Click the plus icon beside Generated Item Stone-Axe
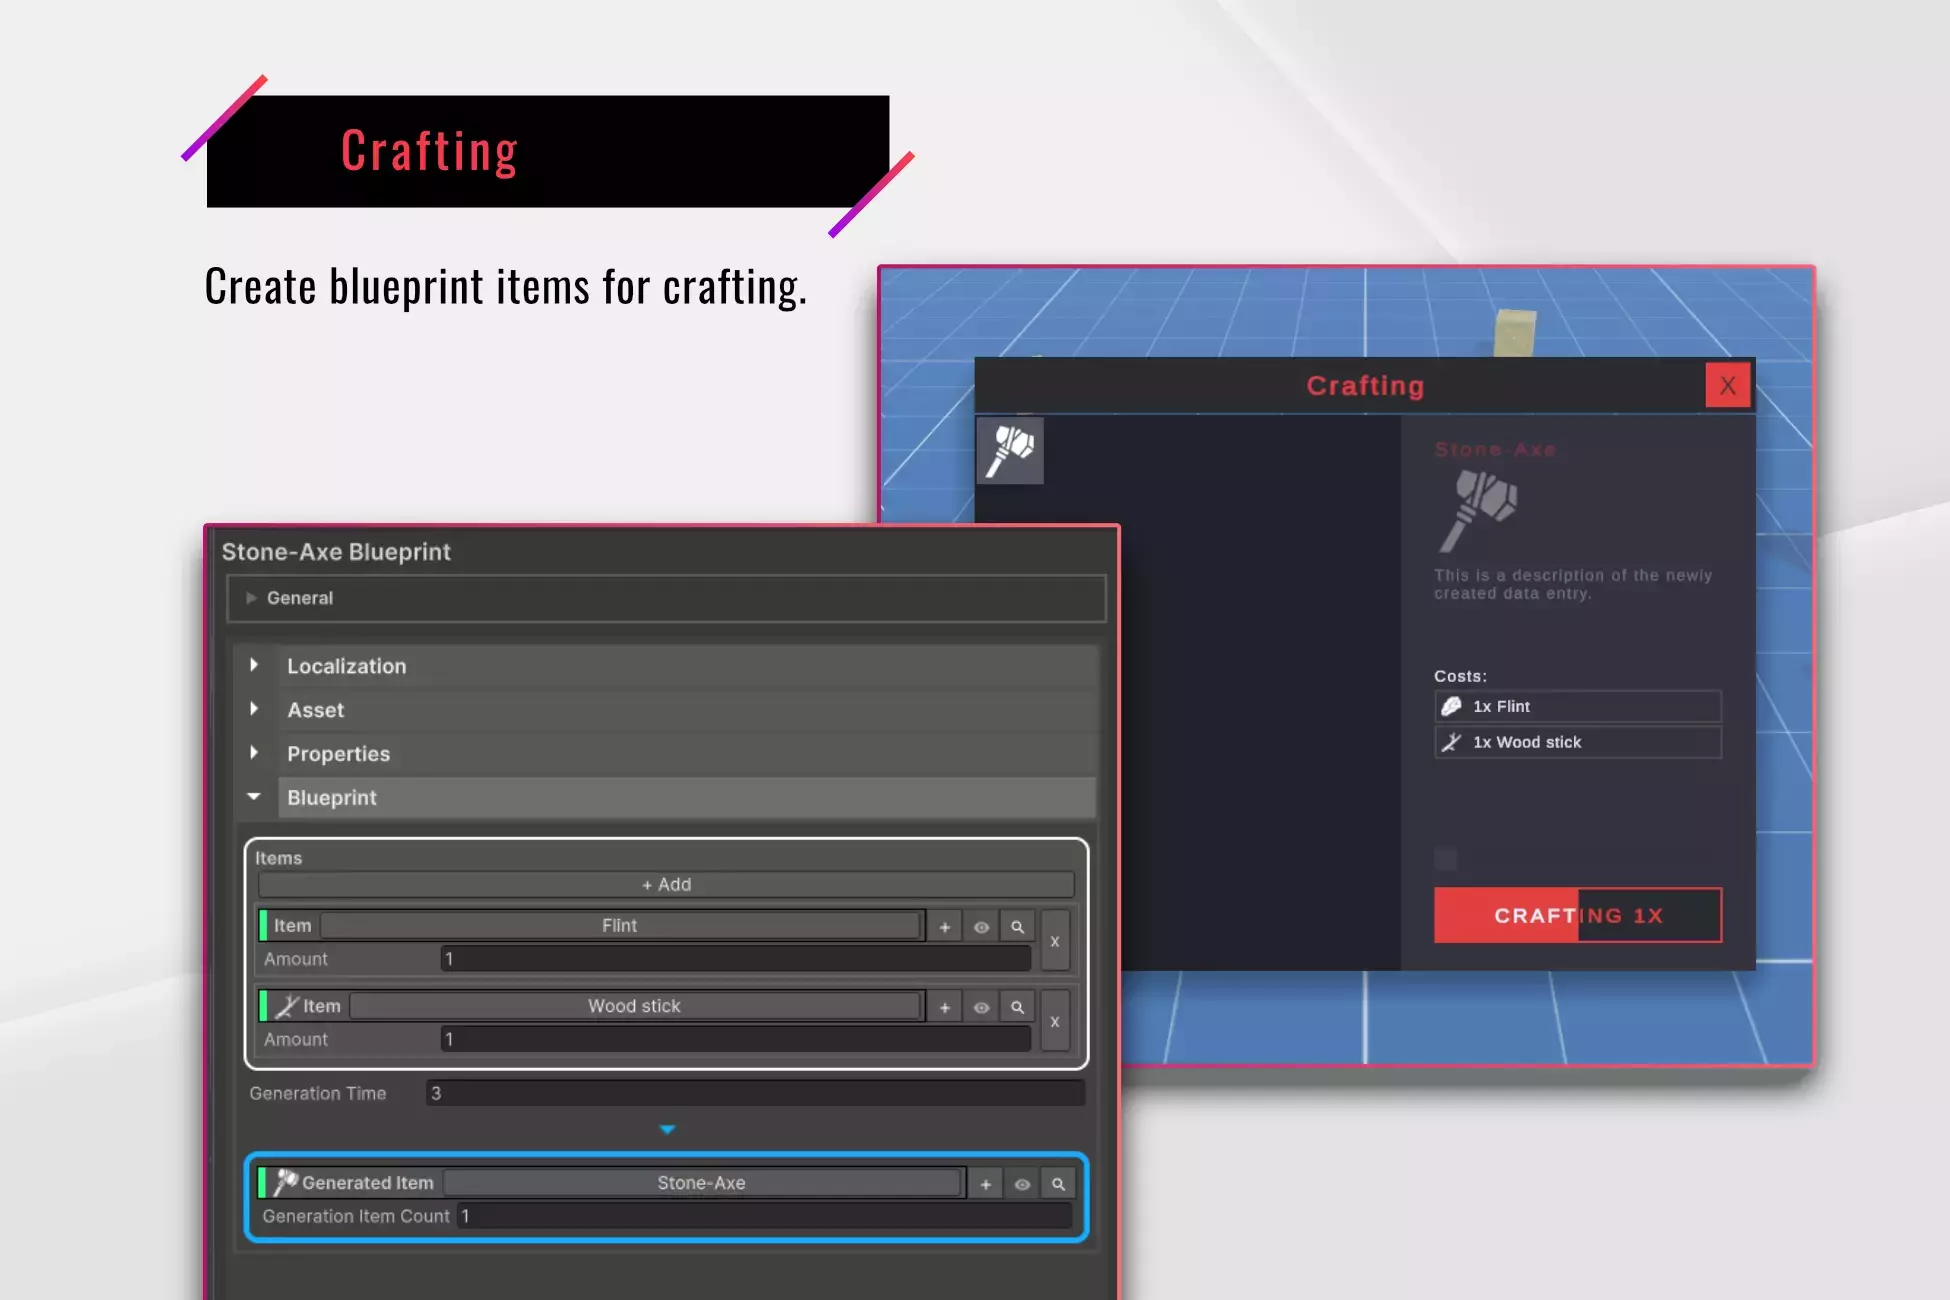1950x1300 pixels. (x=986, y=1184)
